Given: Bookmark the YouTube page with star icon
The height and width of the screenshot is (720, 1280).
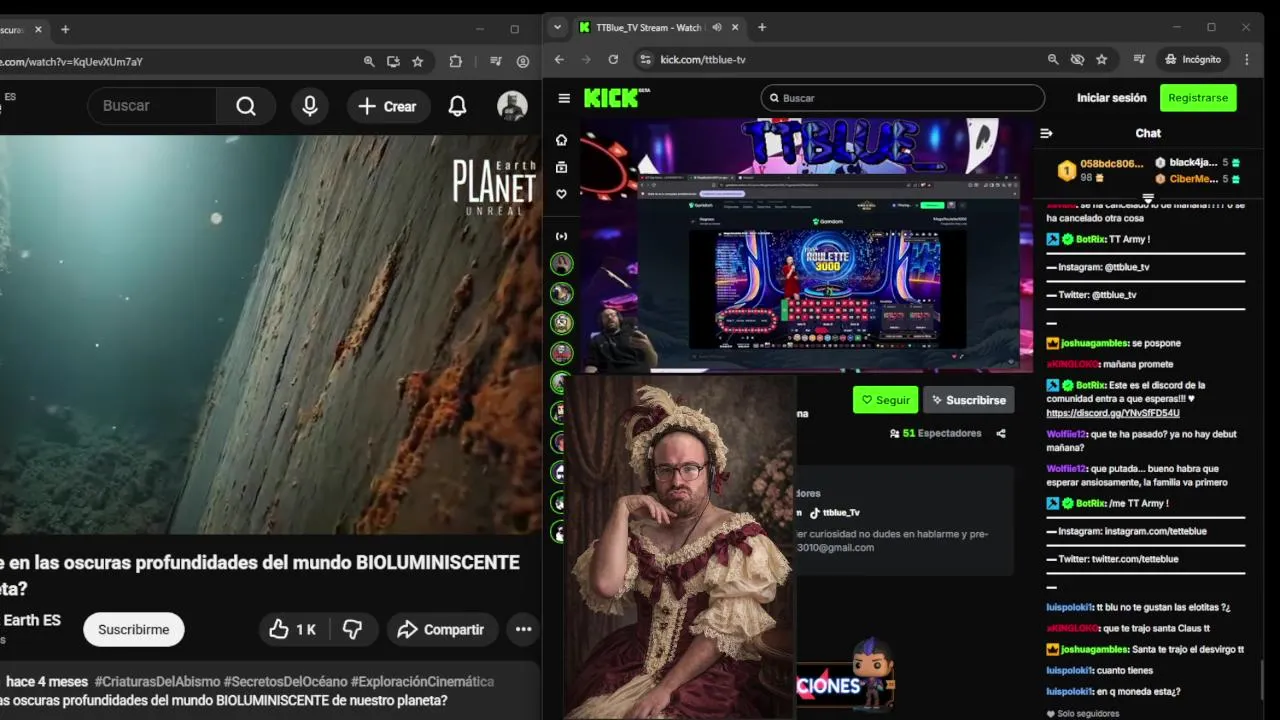Looking at the screenshot, I should (x=418, y=61).
